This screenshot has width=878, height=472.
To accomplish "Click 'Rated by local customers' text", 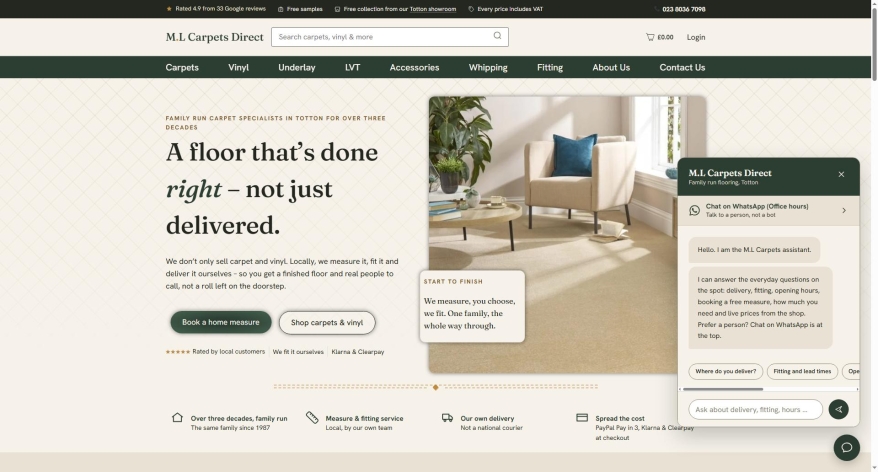I will pos(228,352).
